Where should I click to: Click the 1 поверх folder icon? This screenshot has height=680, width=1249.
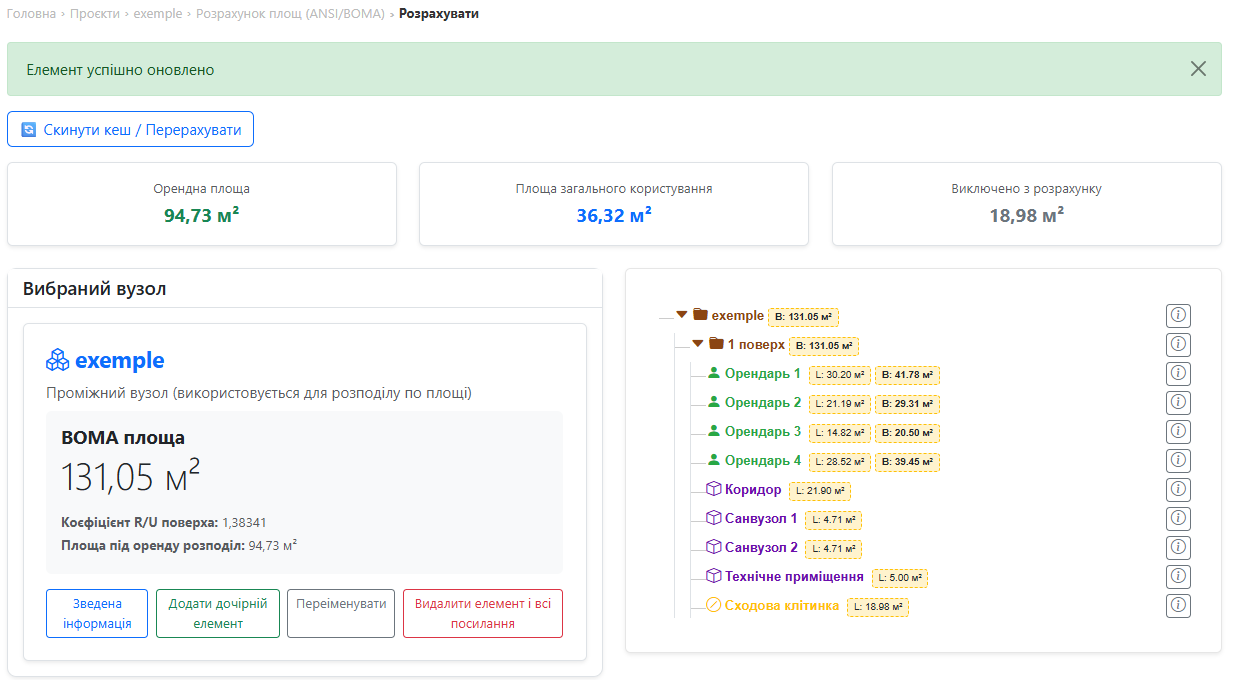click(716, 344)
